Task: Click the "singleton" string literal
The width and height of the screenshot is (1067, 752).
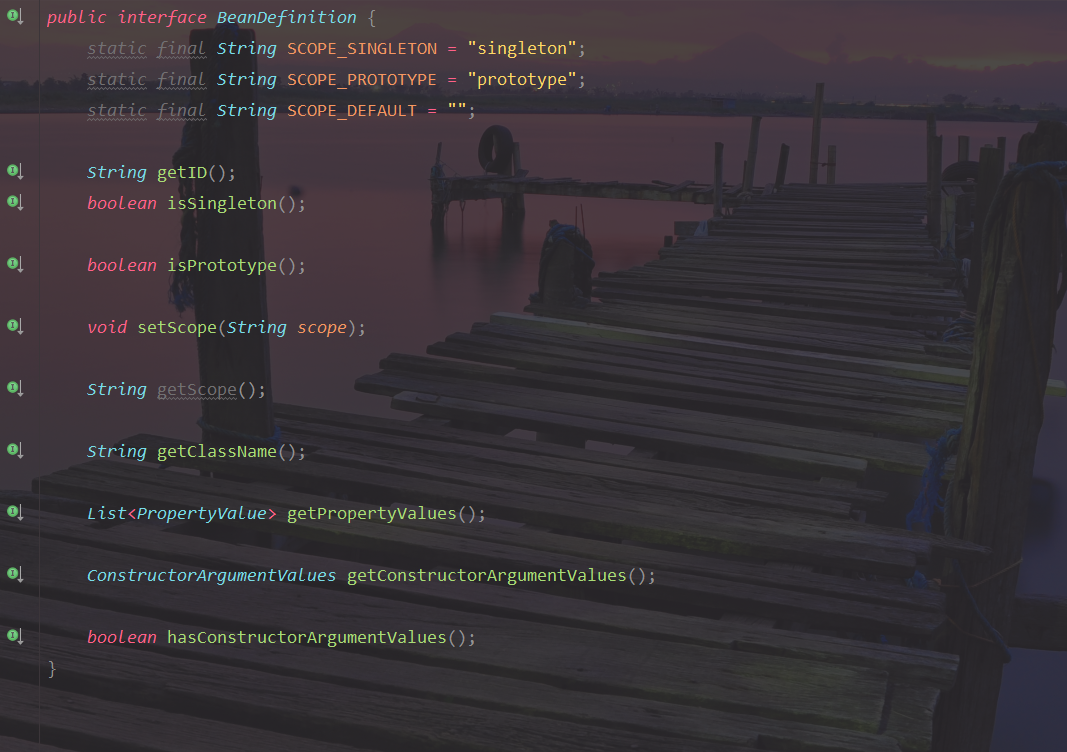Action: coord(522,48)
